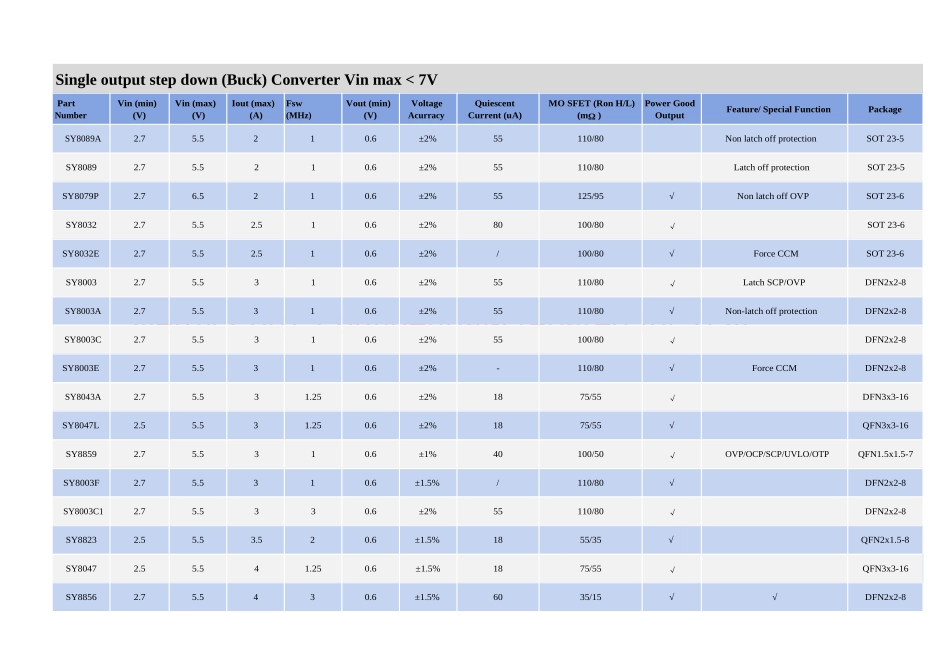Select the SY8823 part number cell

(81, 540)
